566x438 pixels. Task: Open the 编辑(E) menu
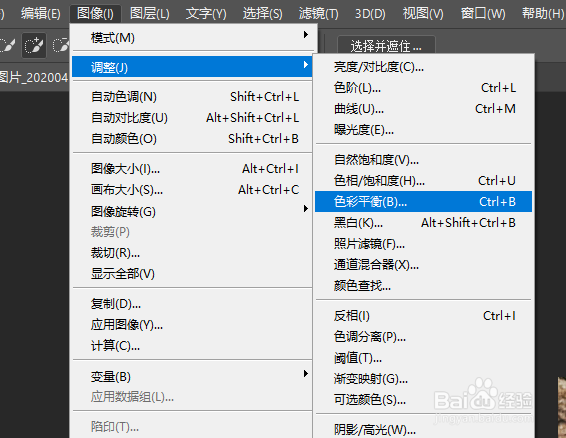(40, 14)
